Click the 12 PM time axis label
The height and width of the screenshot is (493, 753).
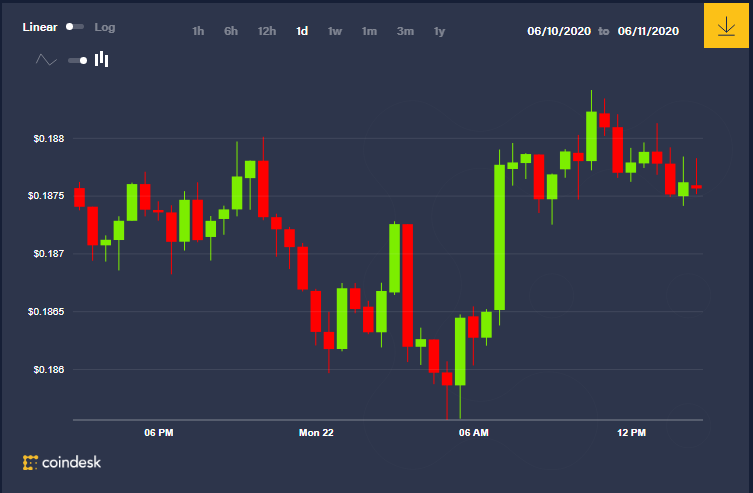(x=632, y=433)
